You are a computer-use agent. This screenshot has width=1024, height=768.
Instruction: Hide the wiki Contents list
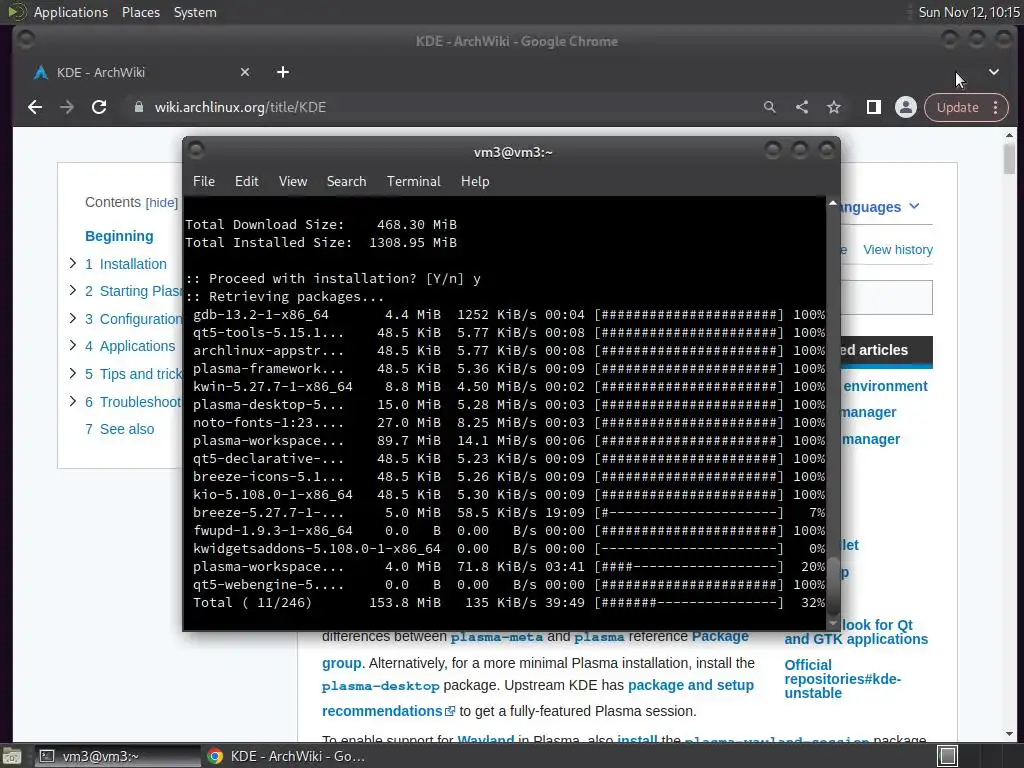161,203
